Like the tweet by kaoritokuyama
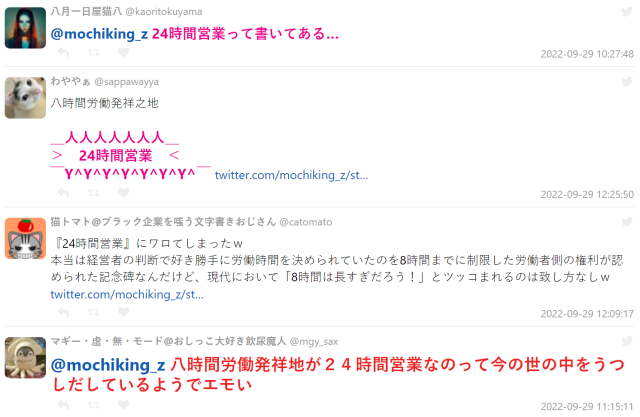 click(x=123, y=52)
